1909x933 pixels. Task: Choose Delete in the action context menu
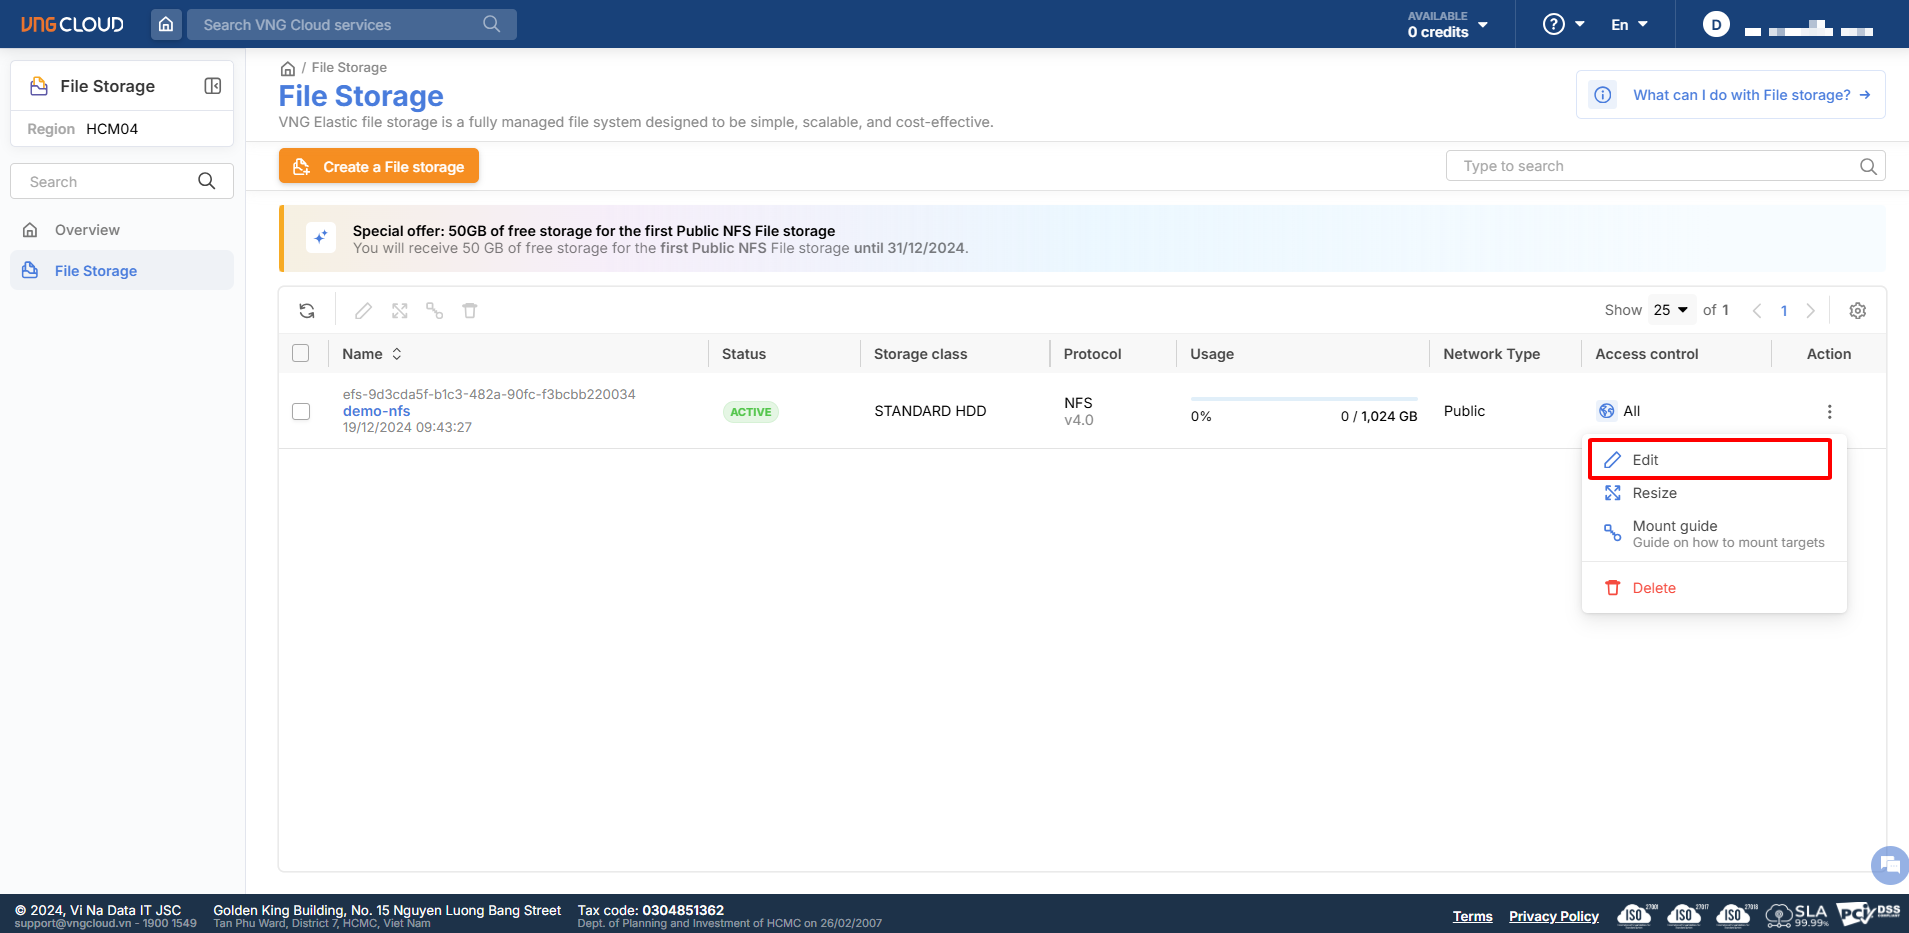pyautogui.click(x=1653, y=588)
